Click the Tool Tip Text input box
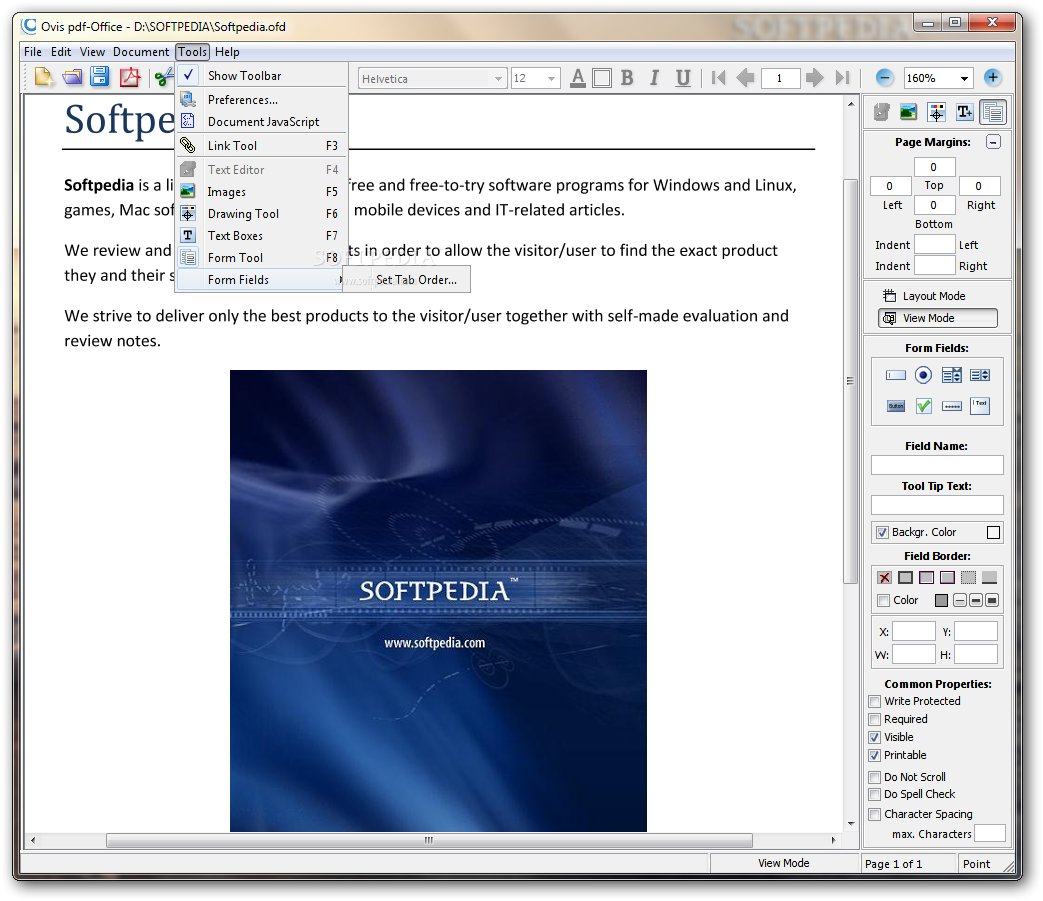Viewport: 1043px width, 901px height. point(937,505)
